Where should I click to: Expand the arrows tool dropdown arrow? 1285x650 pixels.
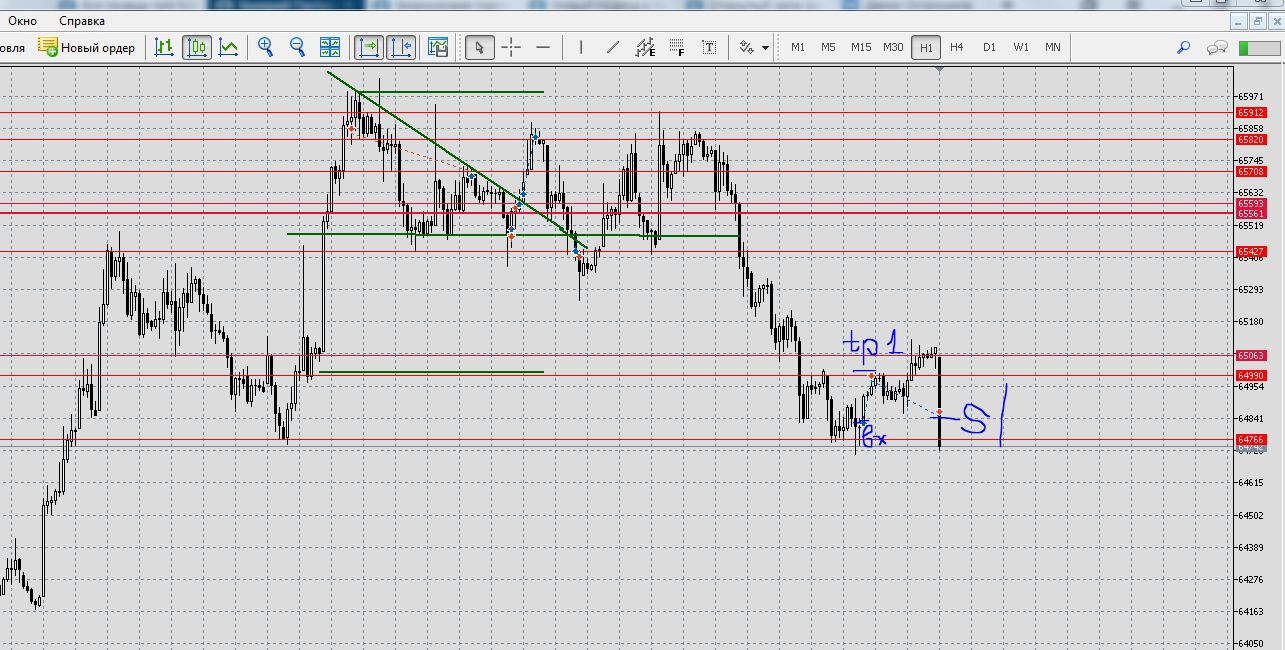766,47
